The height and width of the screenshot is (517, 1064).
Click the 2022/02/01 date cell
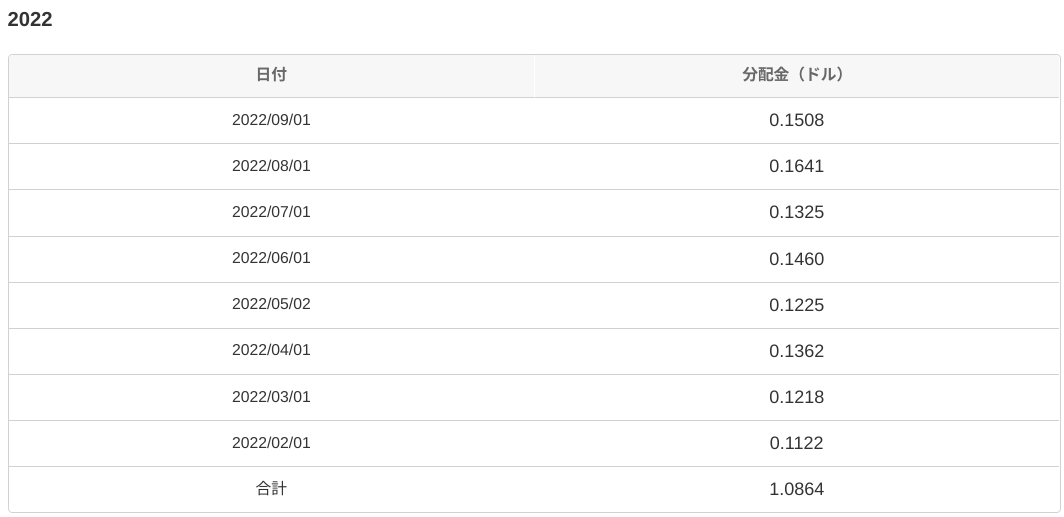[x=271, y=443]
